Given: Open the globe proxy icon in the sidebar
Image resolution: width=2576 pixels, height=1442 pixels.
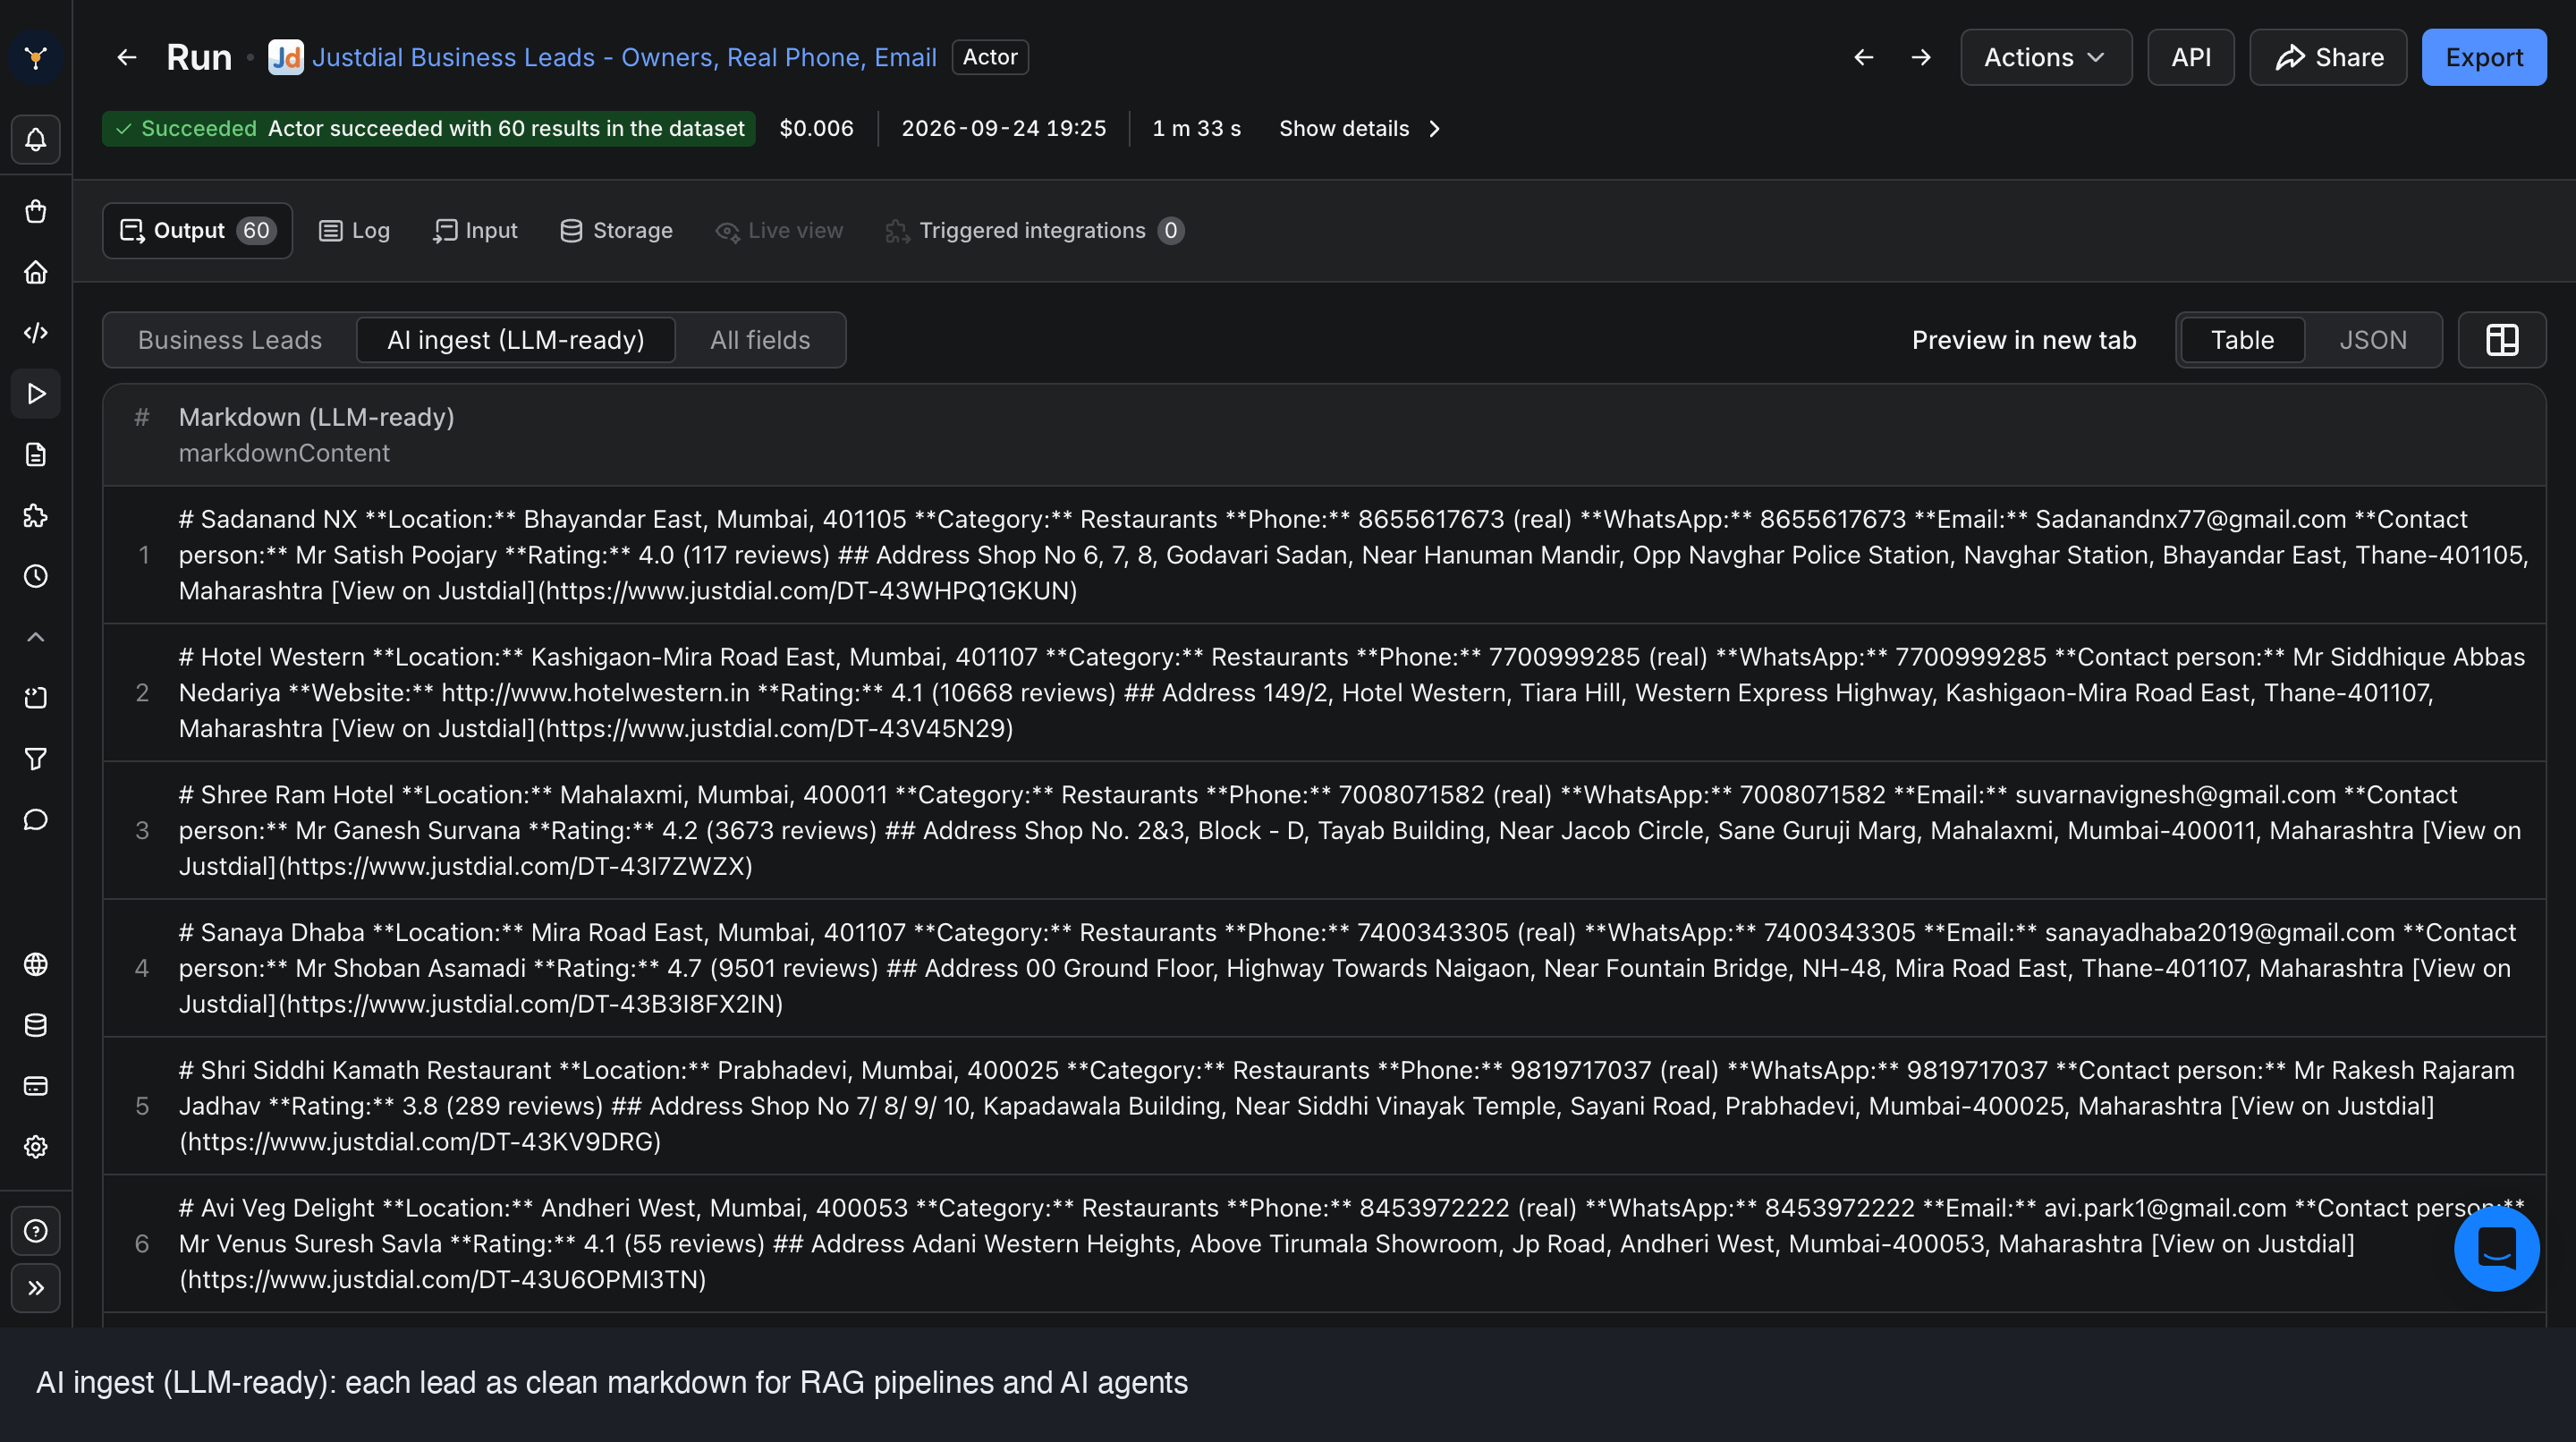Looking at the screenshot, I should [35, 964].
